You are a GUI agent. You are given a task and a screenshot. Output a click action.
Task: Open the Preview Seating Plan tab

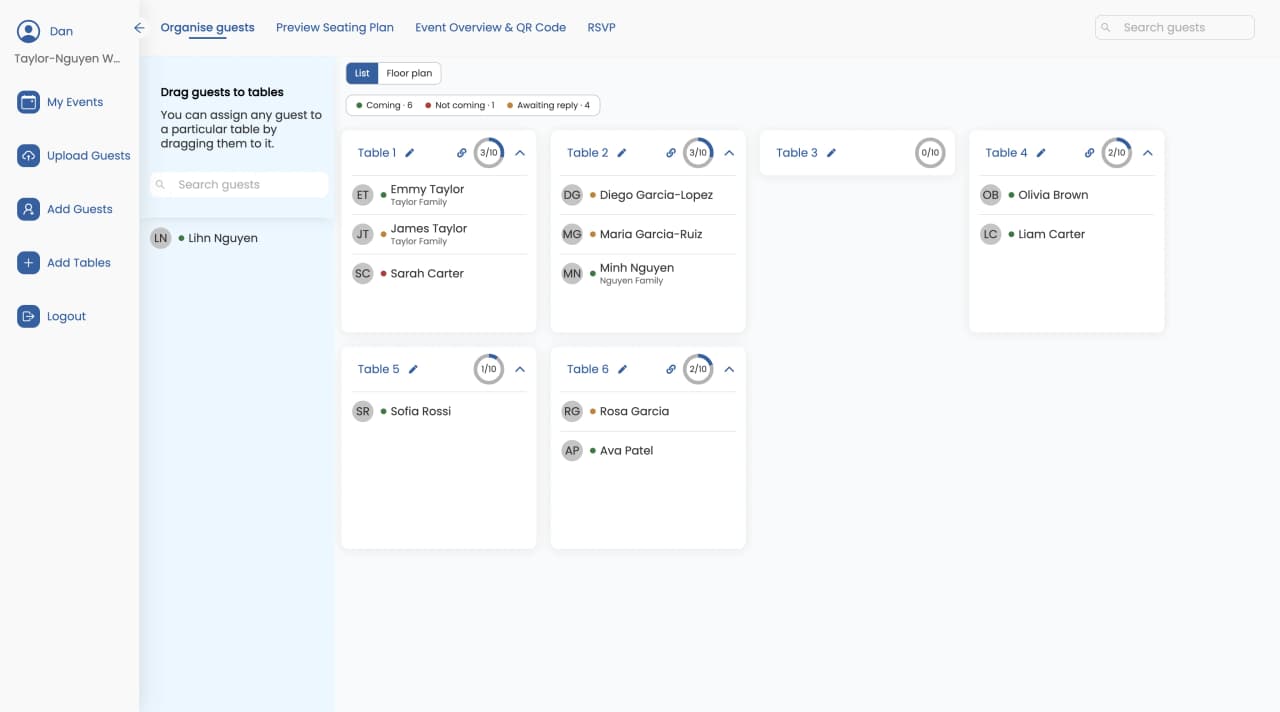coord(335,28)
